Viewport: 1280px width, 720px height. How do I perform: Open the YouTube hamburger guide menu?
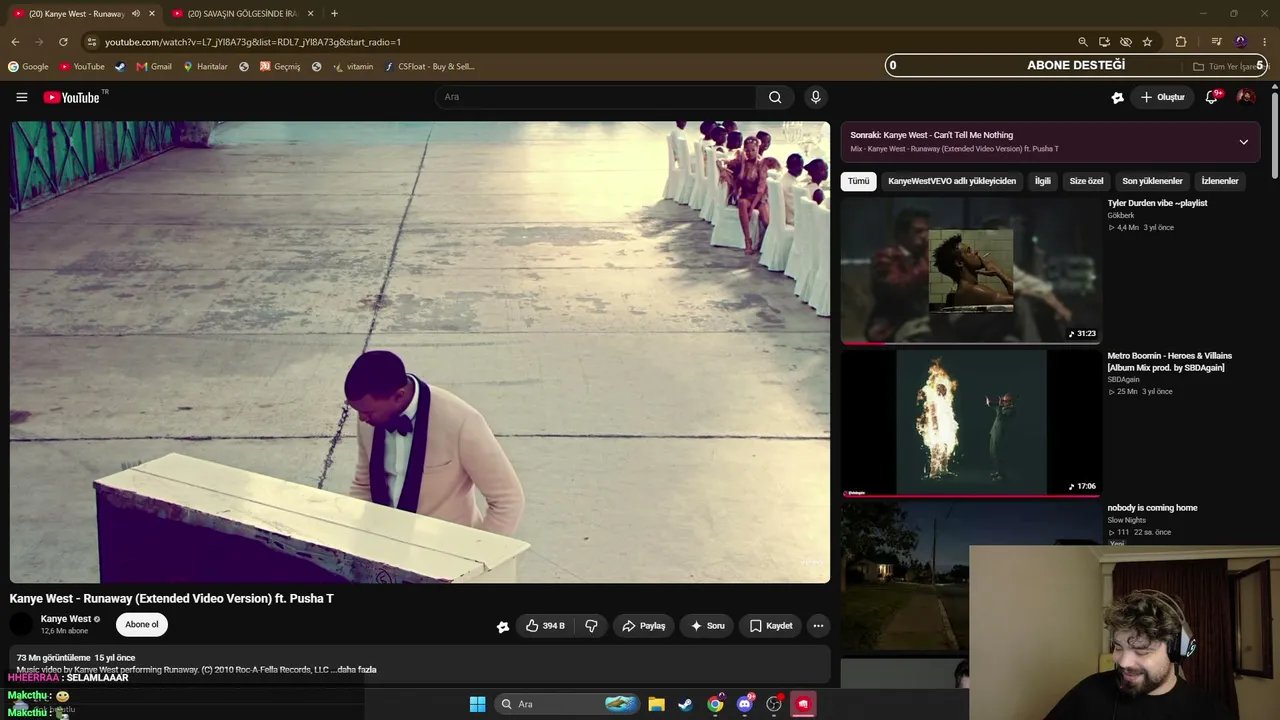(x=21, y=97)
